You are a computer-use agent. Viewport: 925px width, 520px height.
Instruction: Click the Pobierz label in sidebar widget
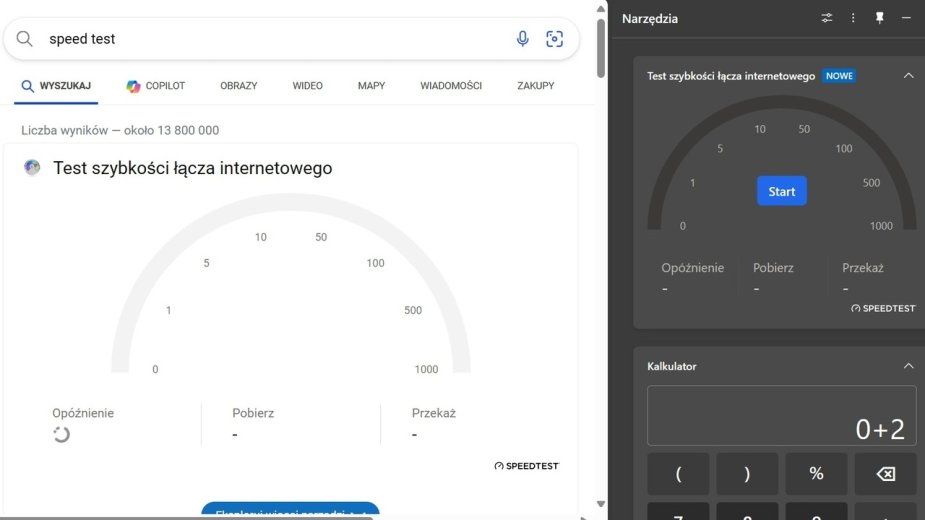point(773,268)
